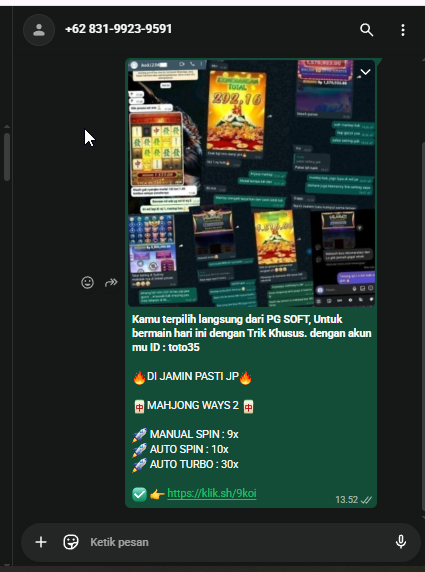The width and height of the screenshot is (425, 572).
Task: Click the 13.52 message timestamp
Action: 347,500
